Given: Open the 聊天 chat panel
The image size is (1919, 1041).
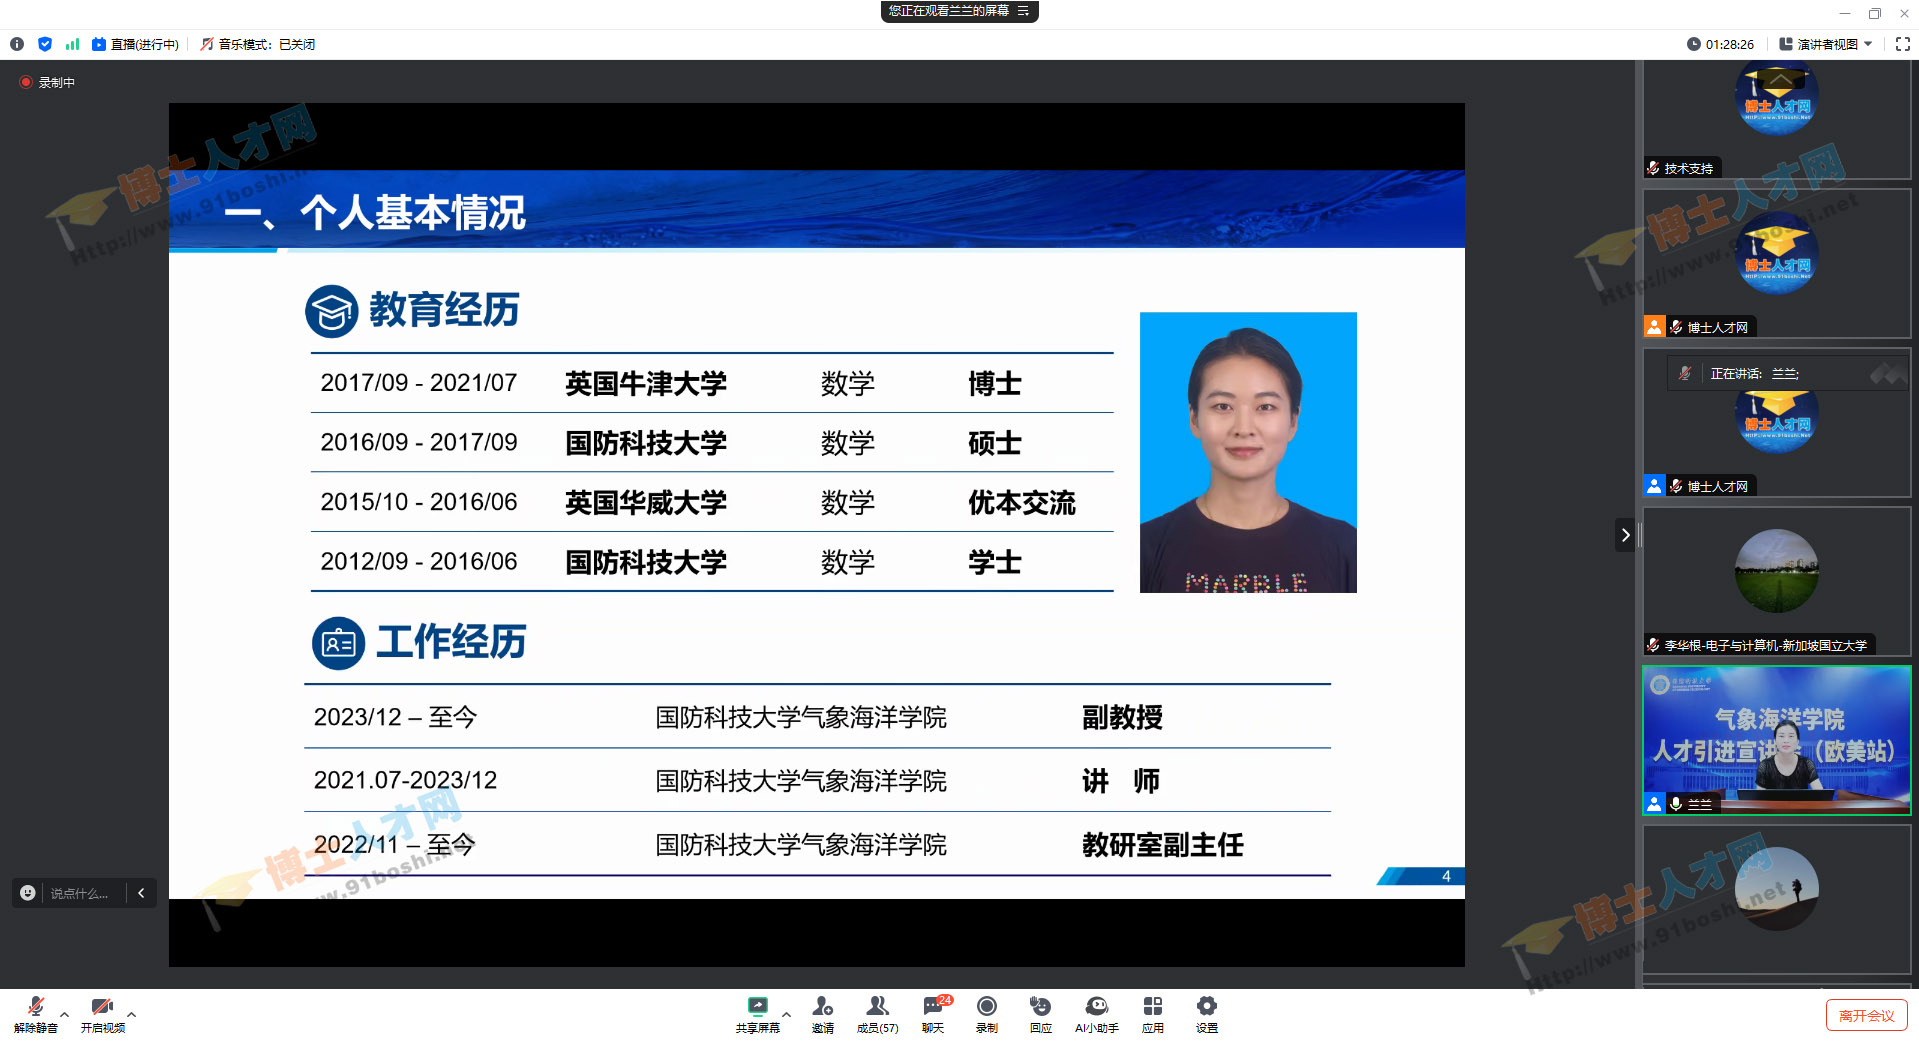Looking at the screenshot, I should tap(933, 1014).
